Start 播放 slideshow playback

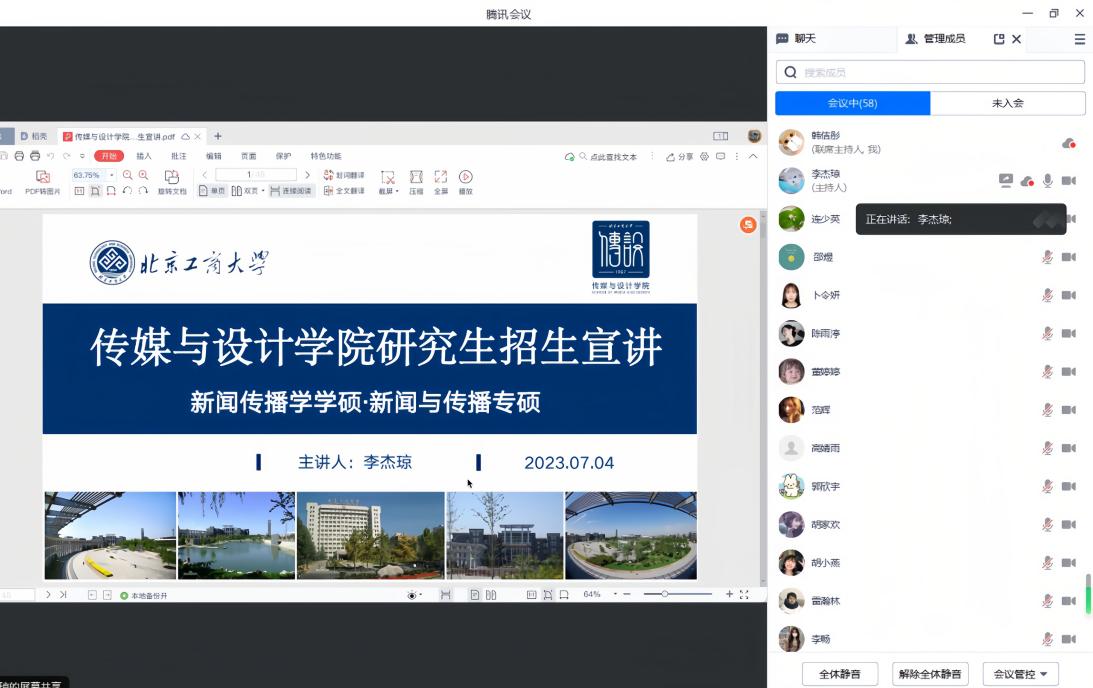(465, 177)
